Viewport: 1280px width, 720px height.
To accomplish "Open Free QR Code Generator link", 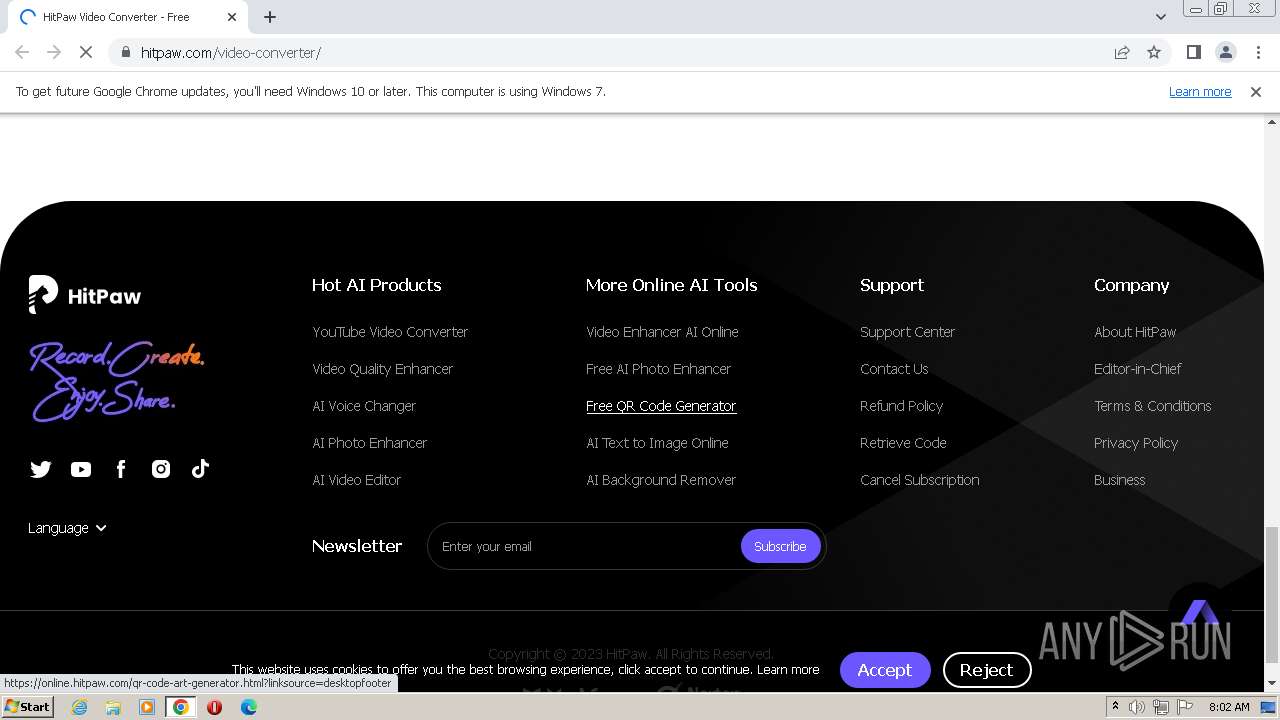I will click(661, 406).
